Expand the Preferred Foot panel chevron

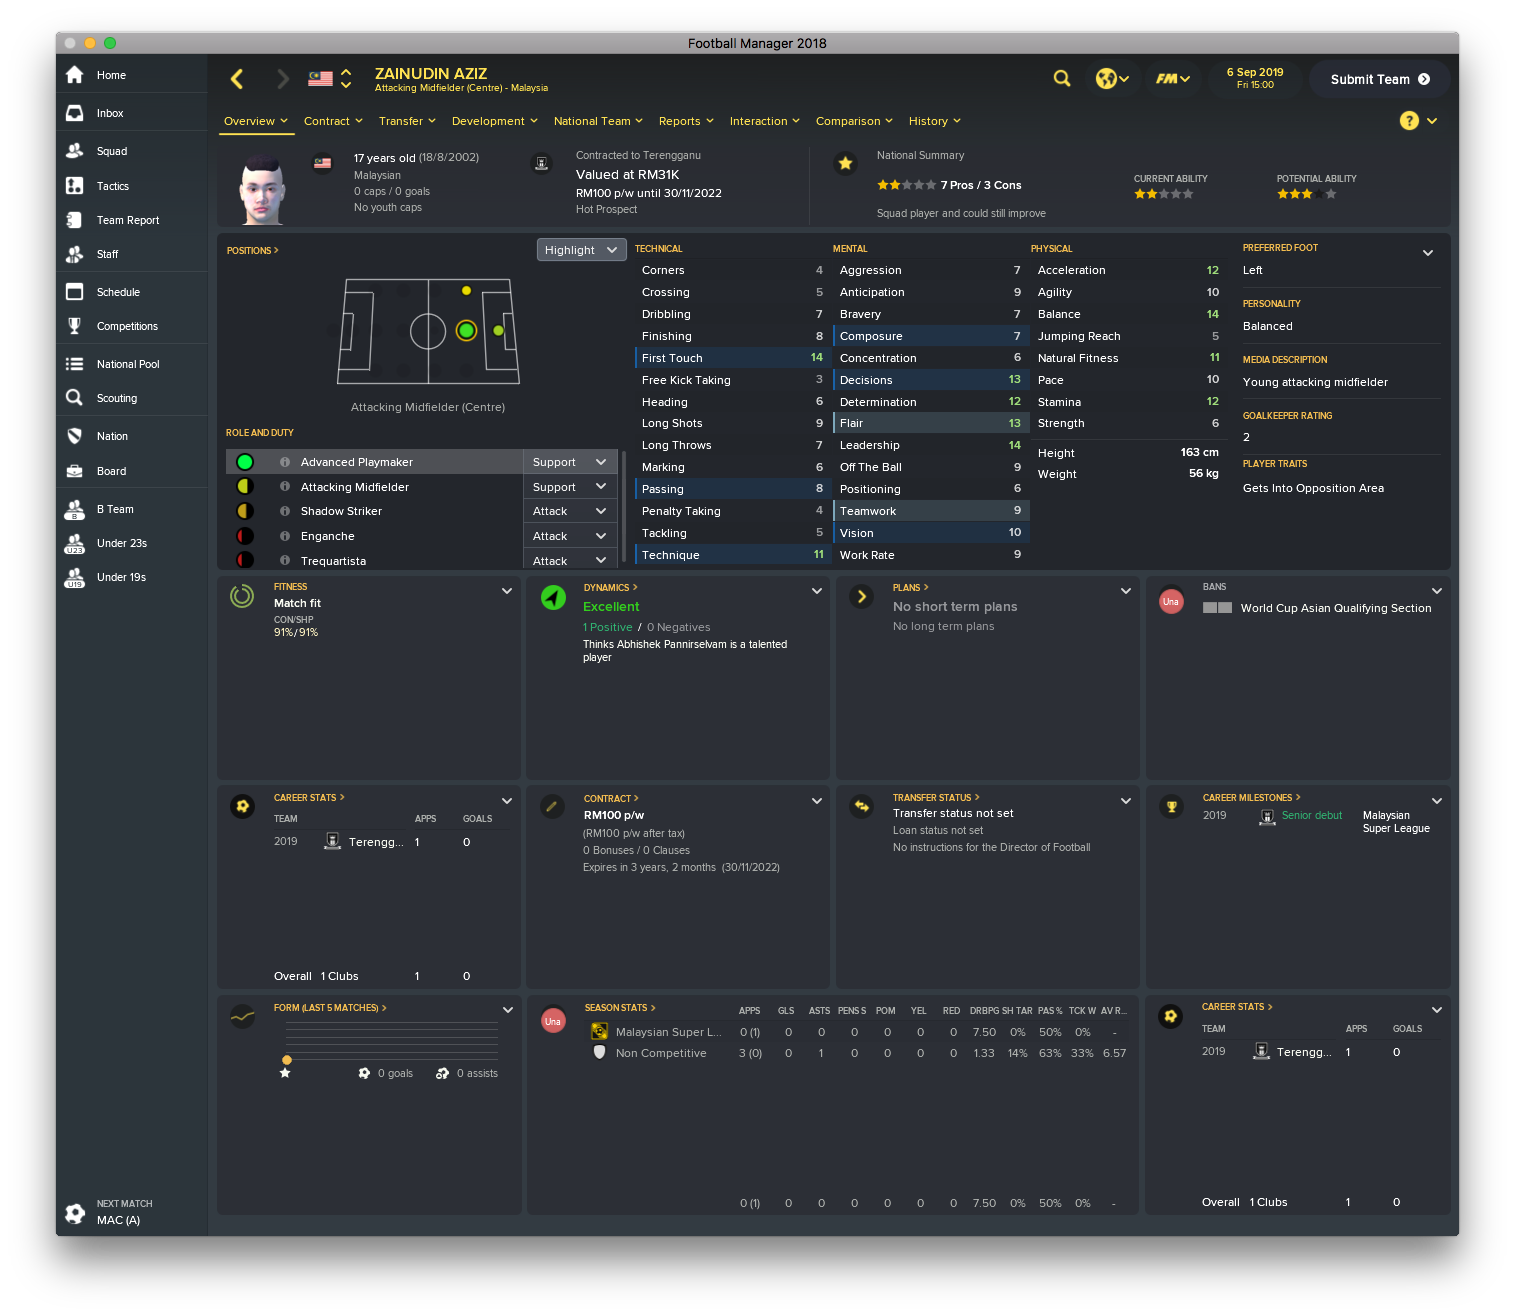pyautogui.click(x=1428, y=253)
